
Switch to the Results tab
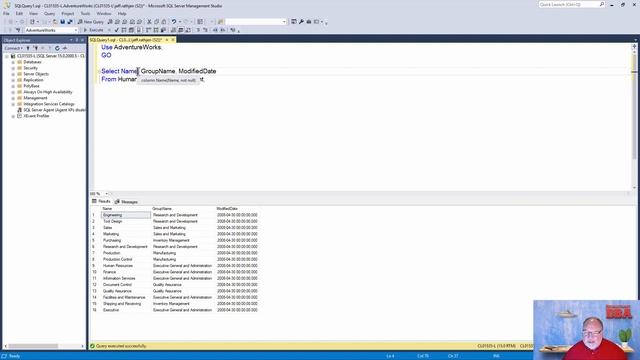click(101, 202)
